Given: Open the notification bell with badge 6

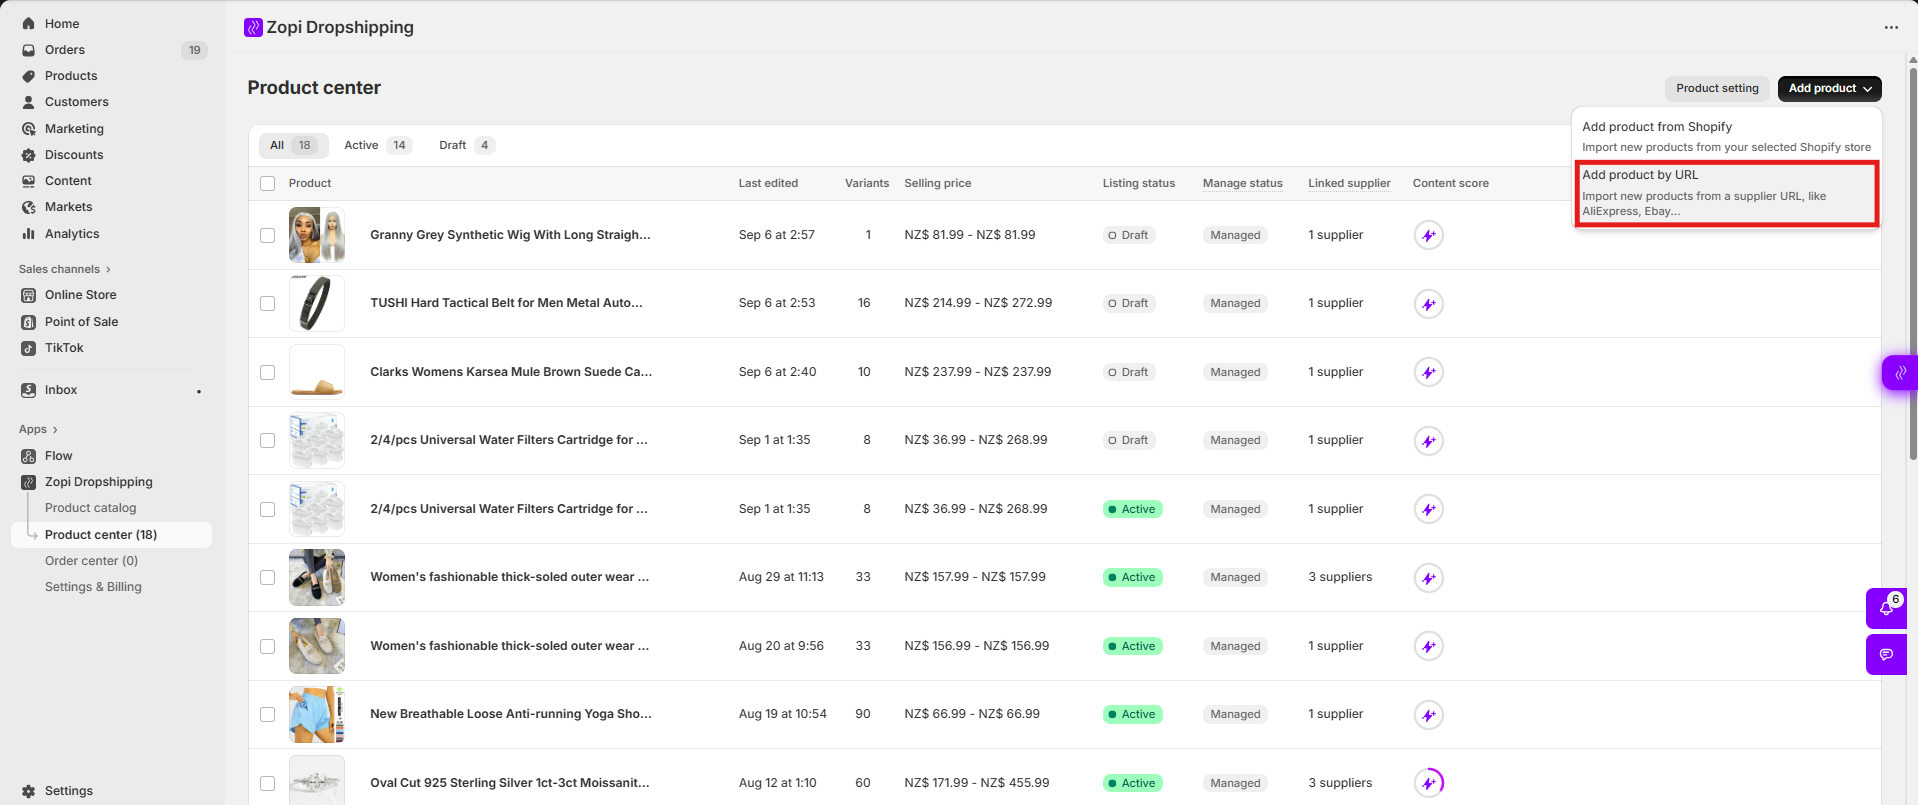Looking at the screenshot, I should coord(1886,608).
